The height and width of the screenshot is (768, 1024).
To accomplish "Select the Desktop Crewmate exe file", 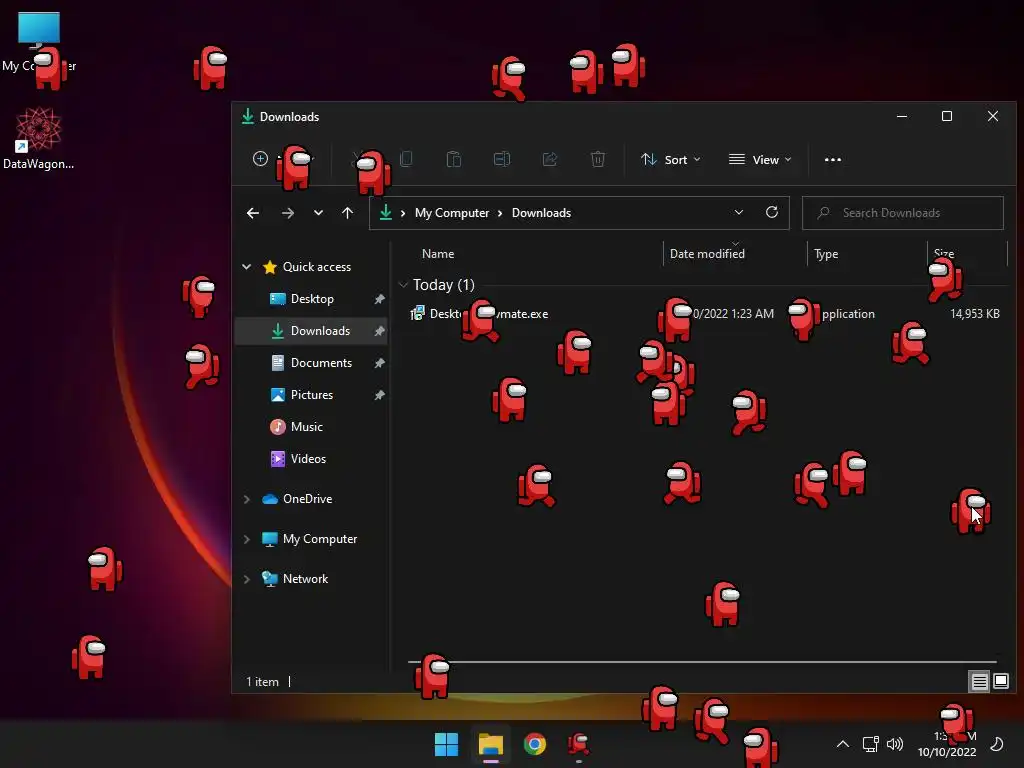I will [x=481, y=313].
